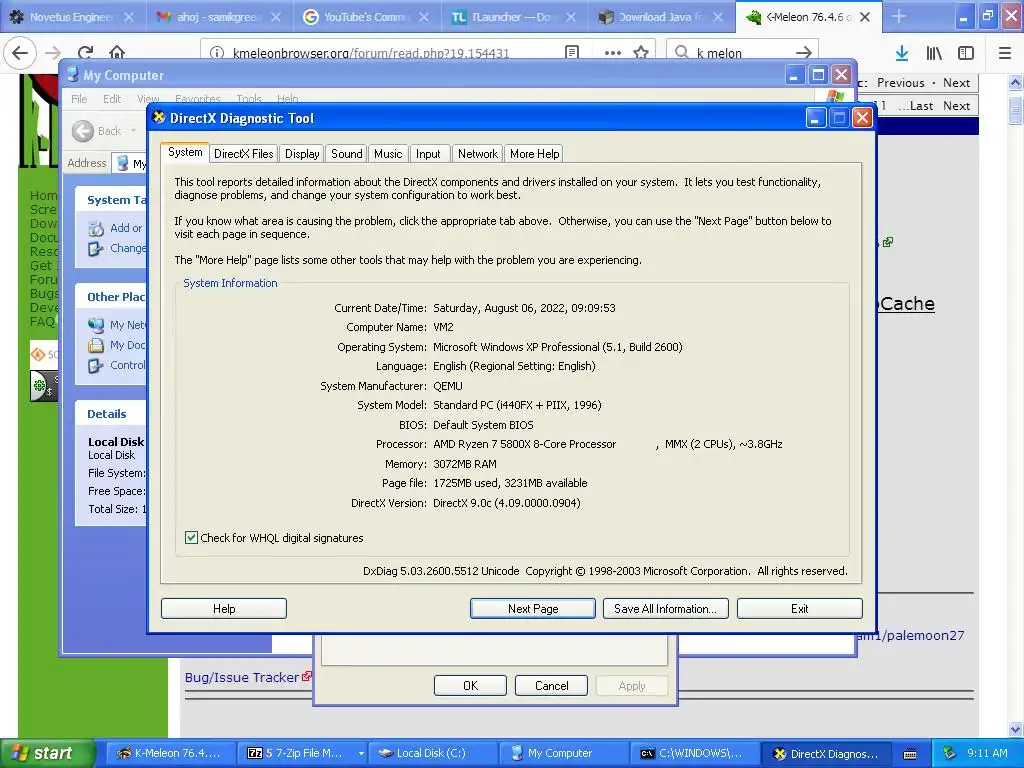Go to the Input tab
This screenshot has height=768, width=1024.
(x=428, y=153)
